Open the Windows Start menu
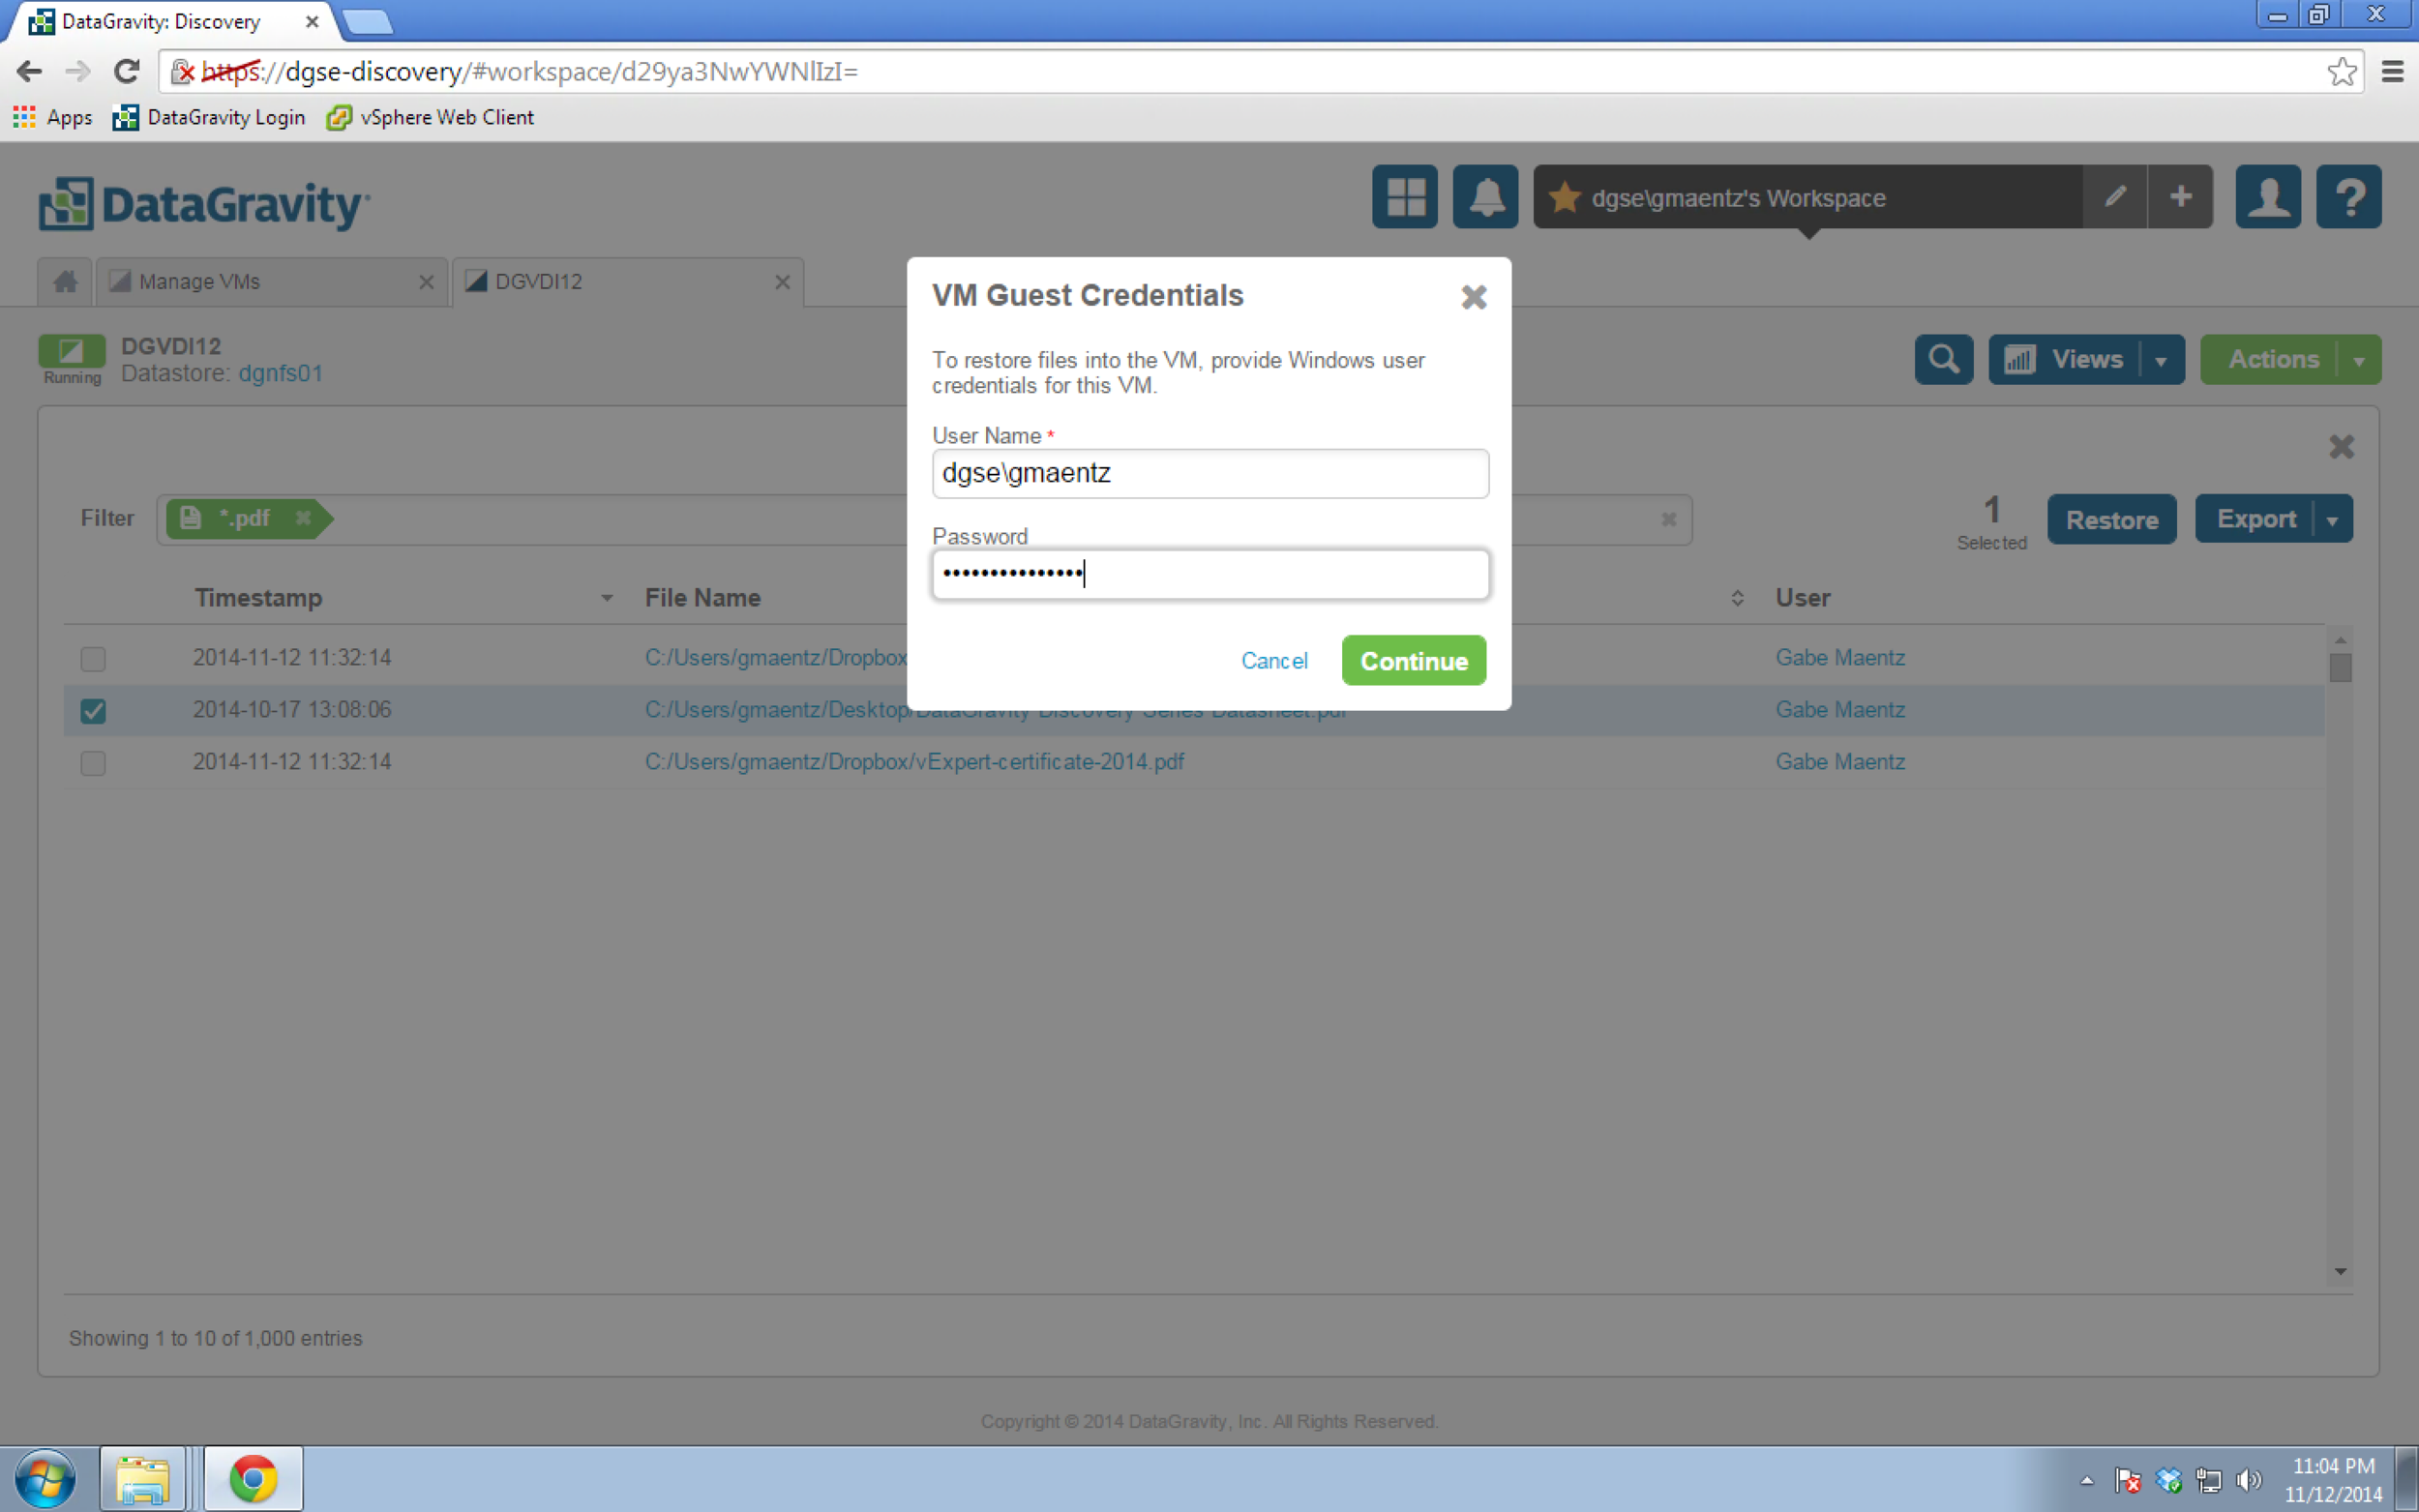This screenshot has height=1512, width=2419. pos(45,1479)
